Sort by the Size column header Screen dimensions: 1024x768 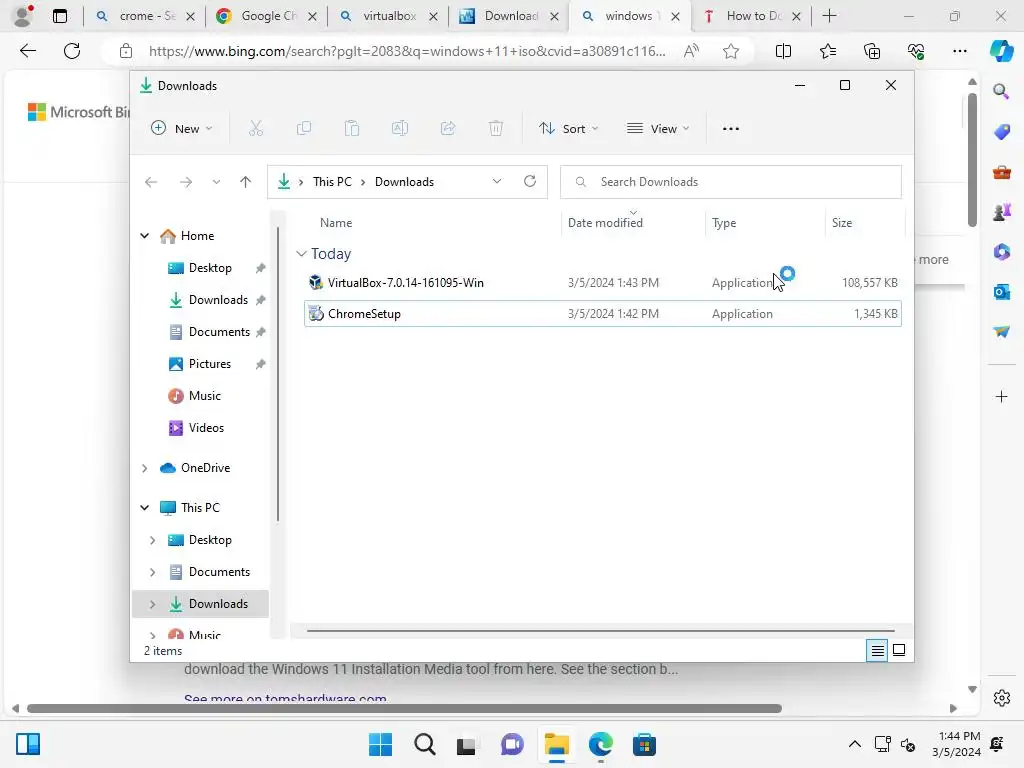[842, 223]
